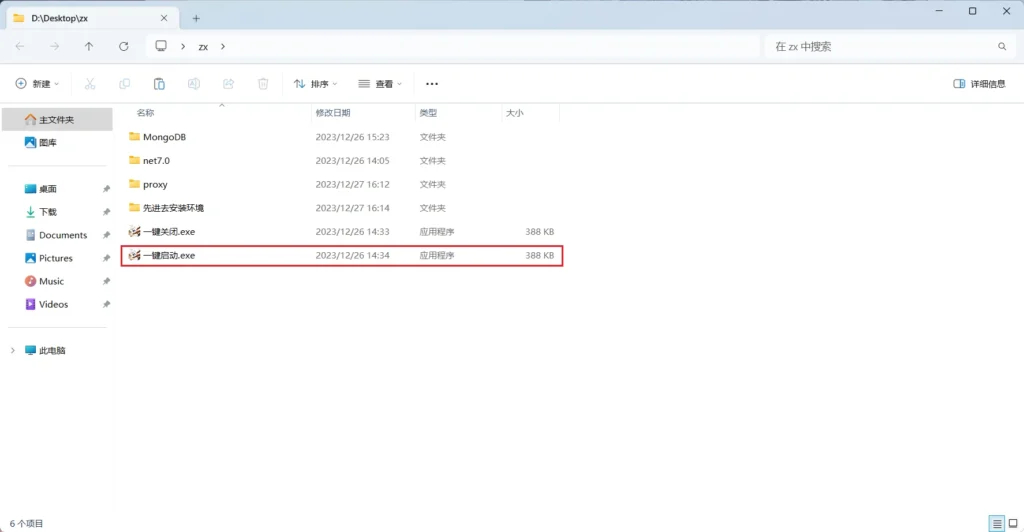Switch to details list view icon

997,523
